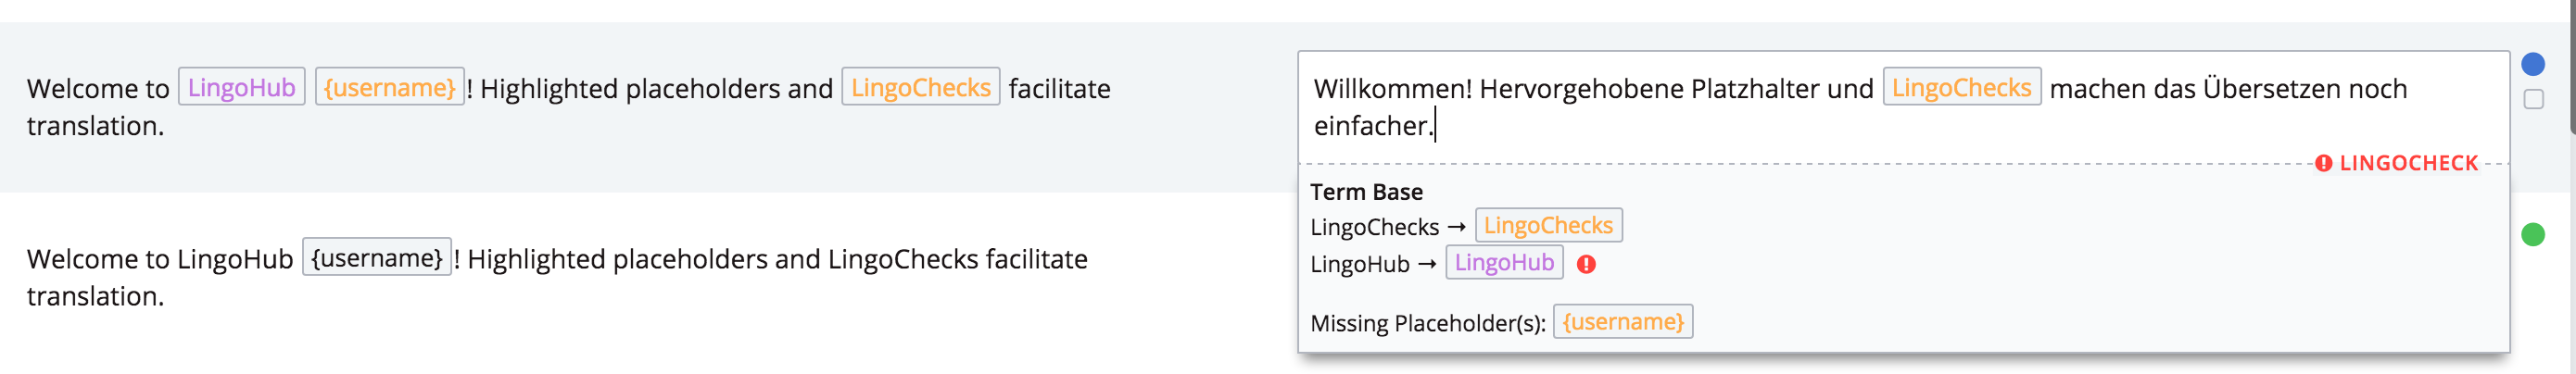
Task: Click the blue status dot
Action: pyautogui.click(x=2533, y=64)
